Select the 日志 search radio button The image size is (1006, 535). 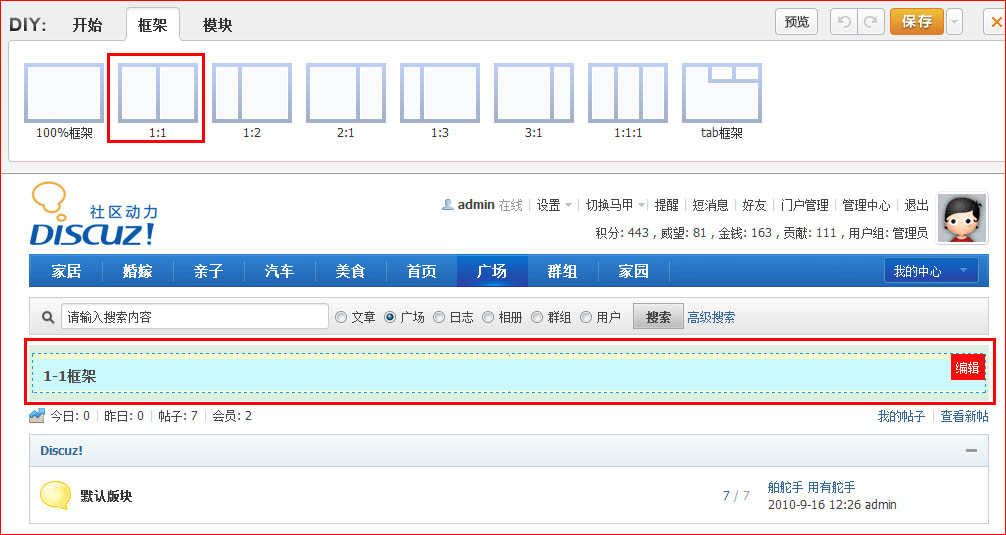coord(439,317)
